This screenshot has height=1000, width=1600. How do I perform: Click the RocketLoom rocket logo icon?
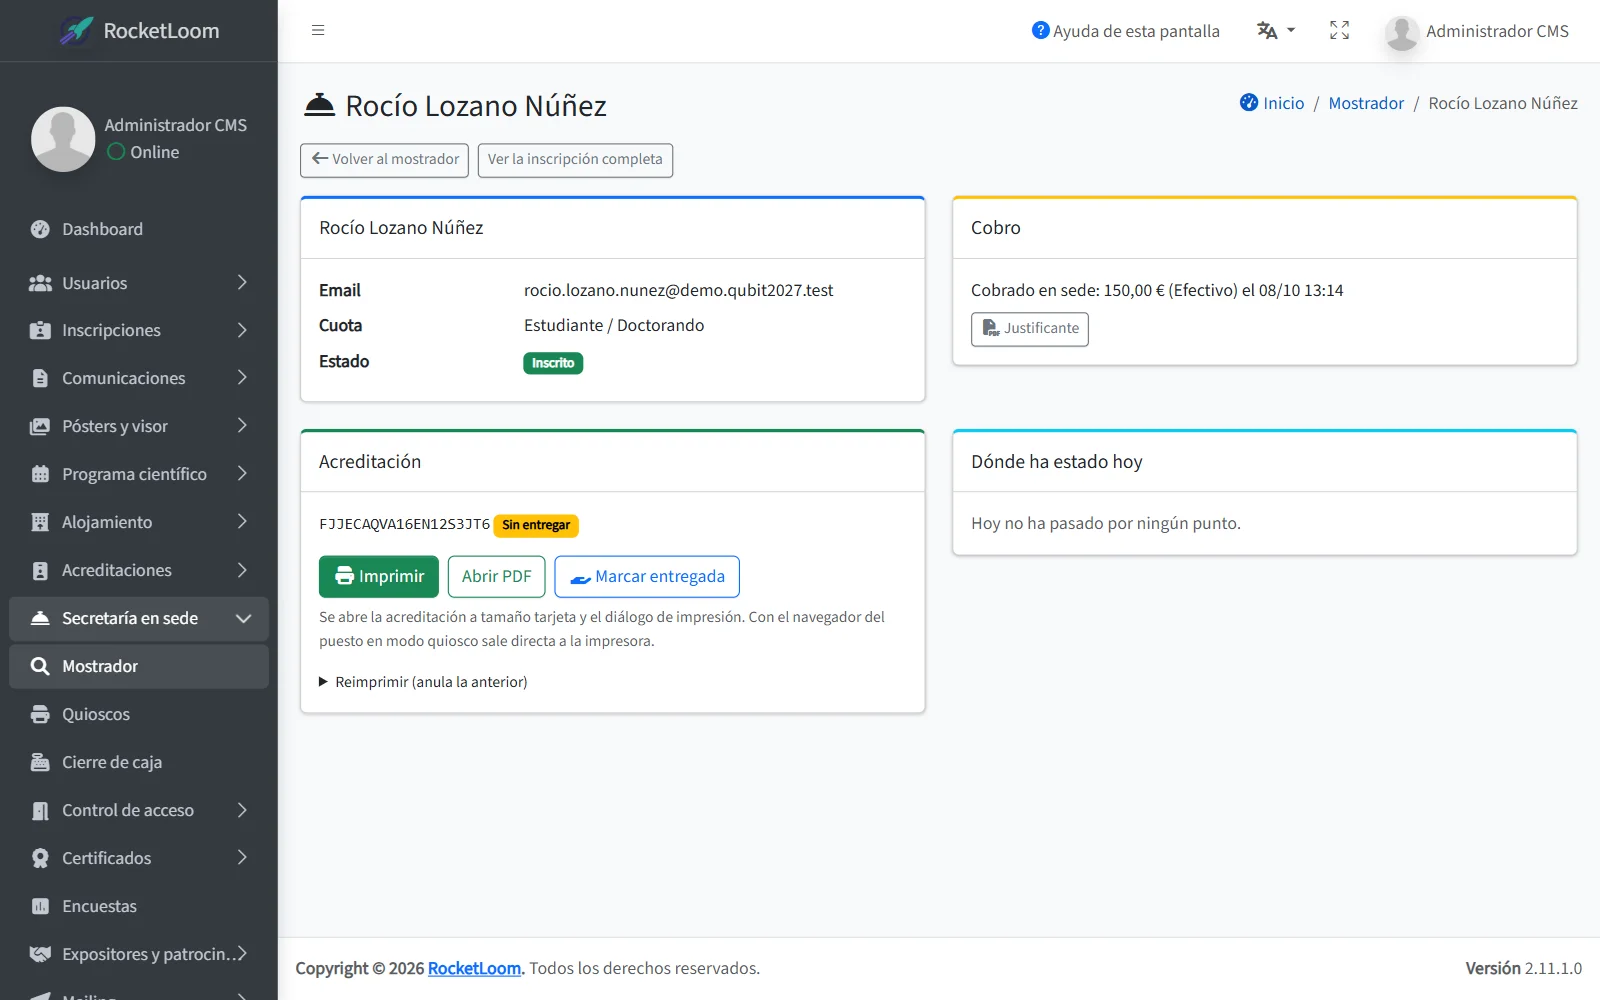point(77,31)
